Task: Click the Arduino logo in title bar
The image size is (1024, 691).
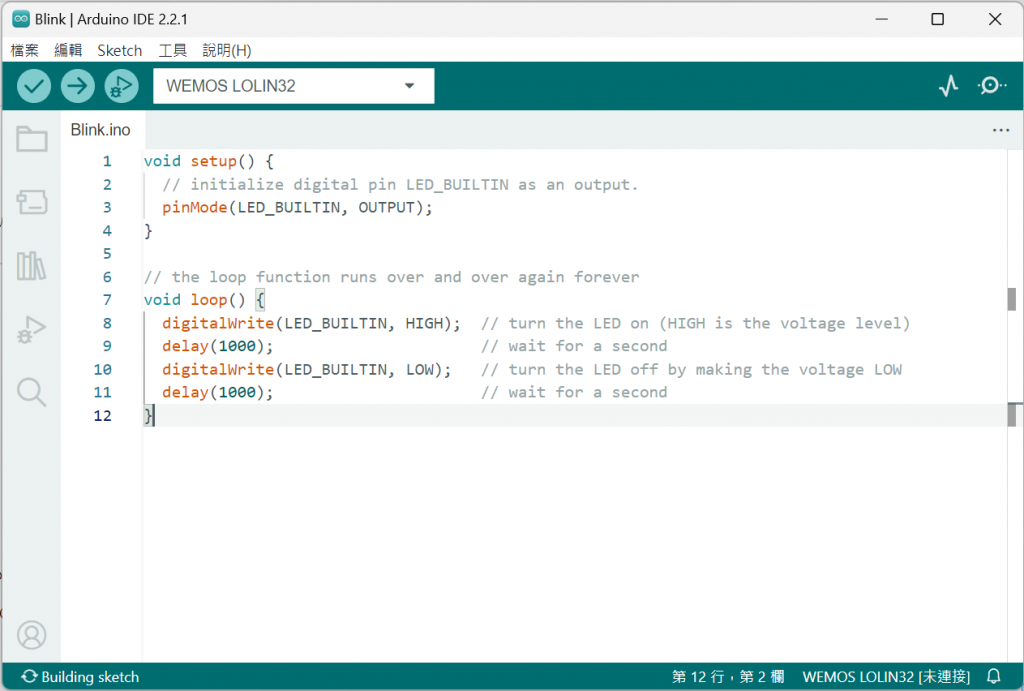Action: click(x=21, y=19)
